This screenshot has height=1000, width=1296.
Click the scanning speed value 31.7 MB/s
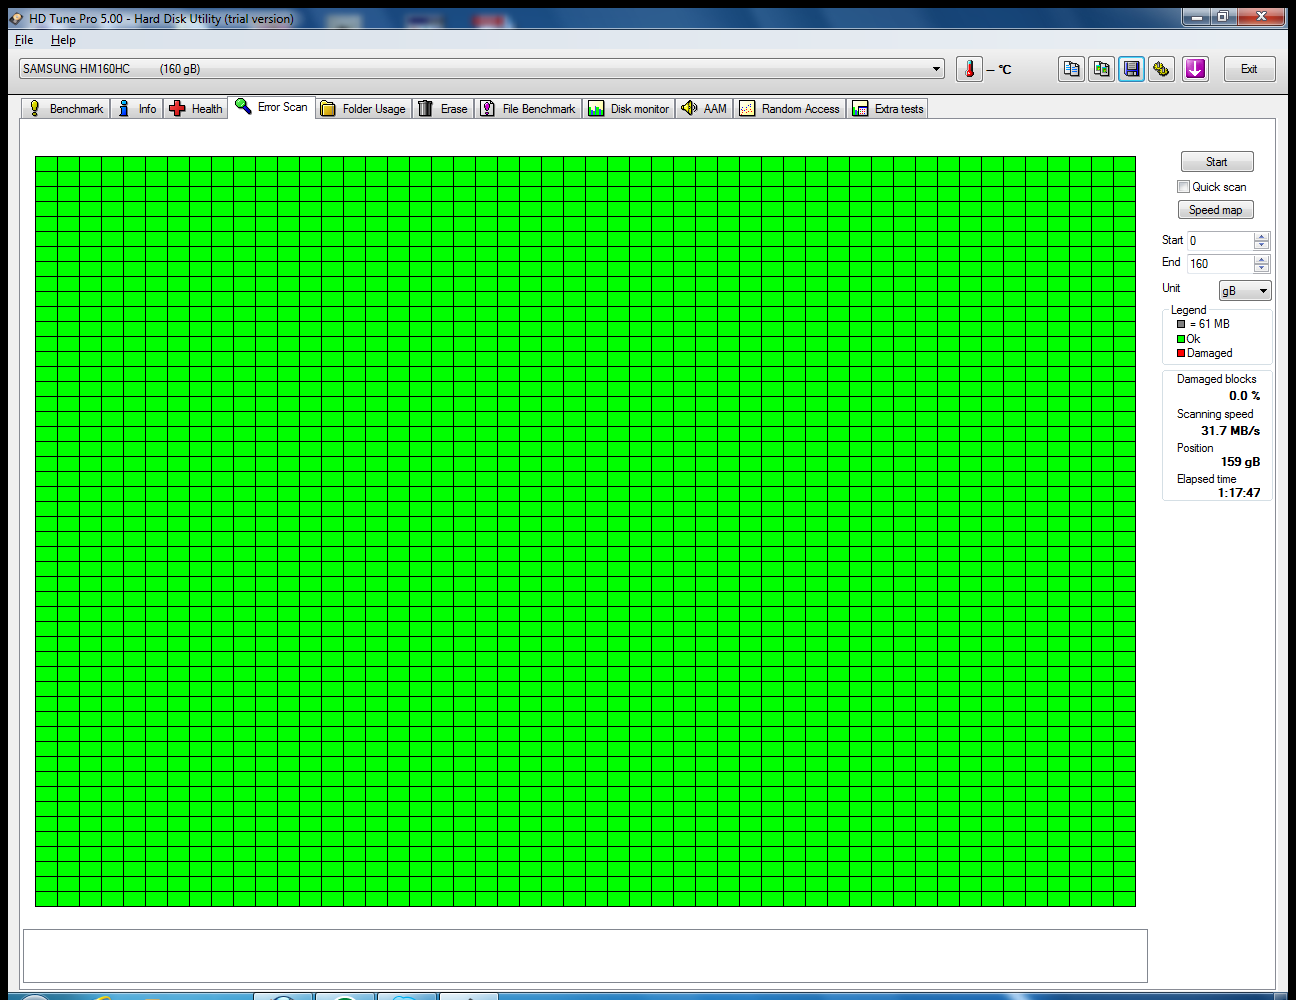coord(1230,431)
